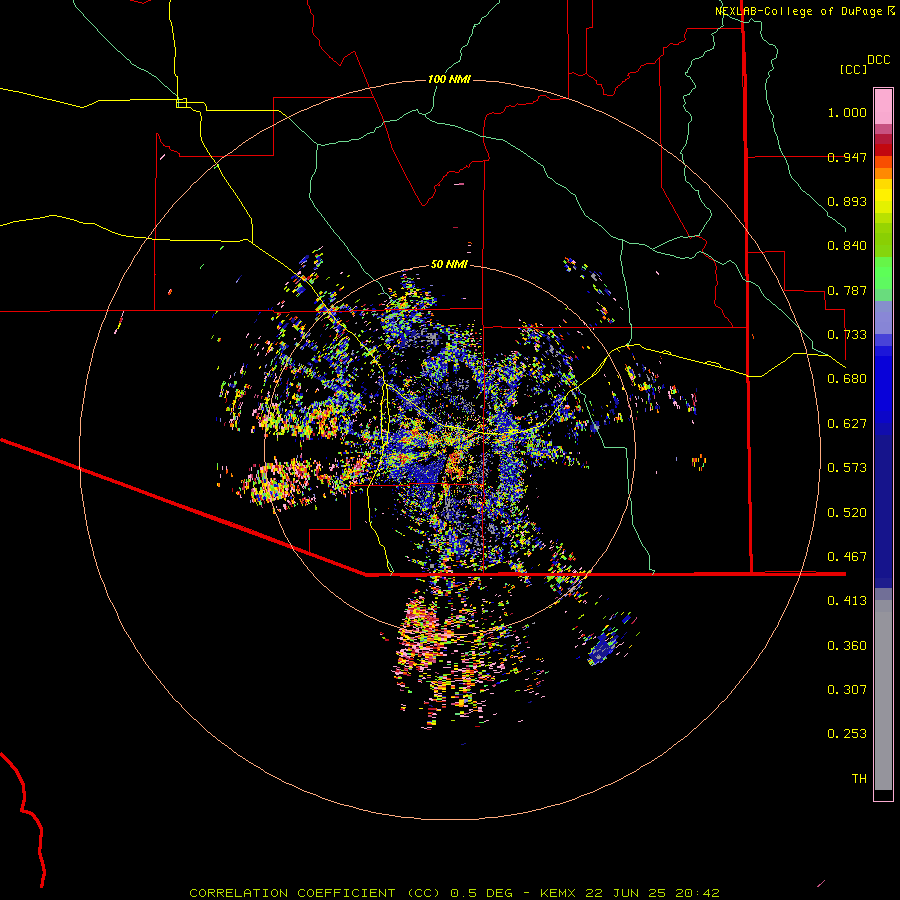This screenshot has height=900, width=900.
Task: Click the 0.947 color scale label
Action: tap(847, 157)
